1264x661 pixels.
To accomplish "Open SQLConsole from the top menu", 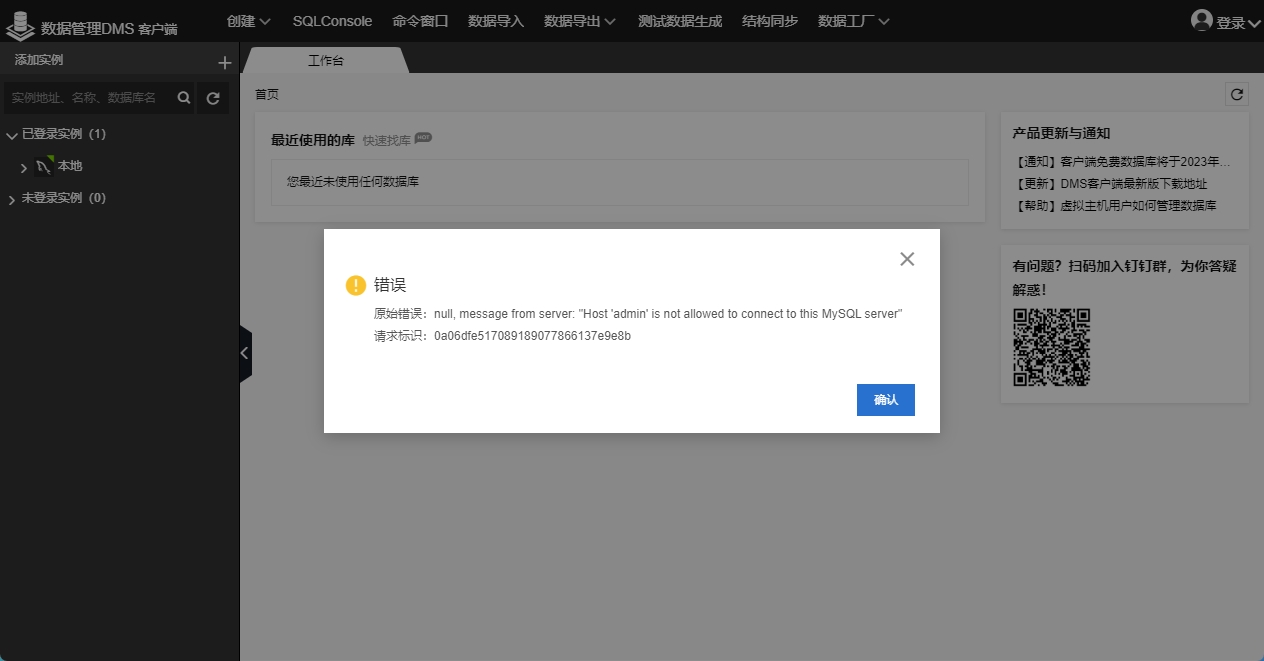I will click(332, 21).
